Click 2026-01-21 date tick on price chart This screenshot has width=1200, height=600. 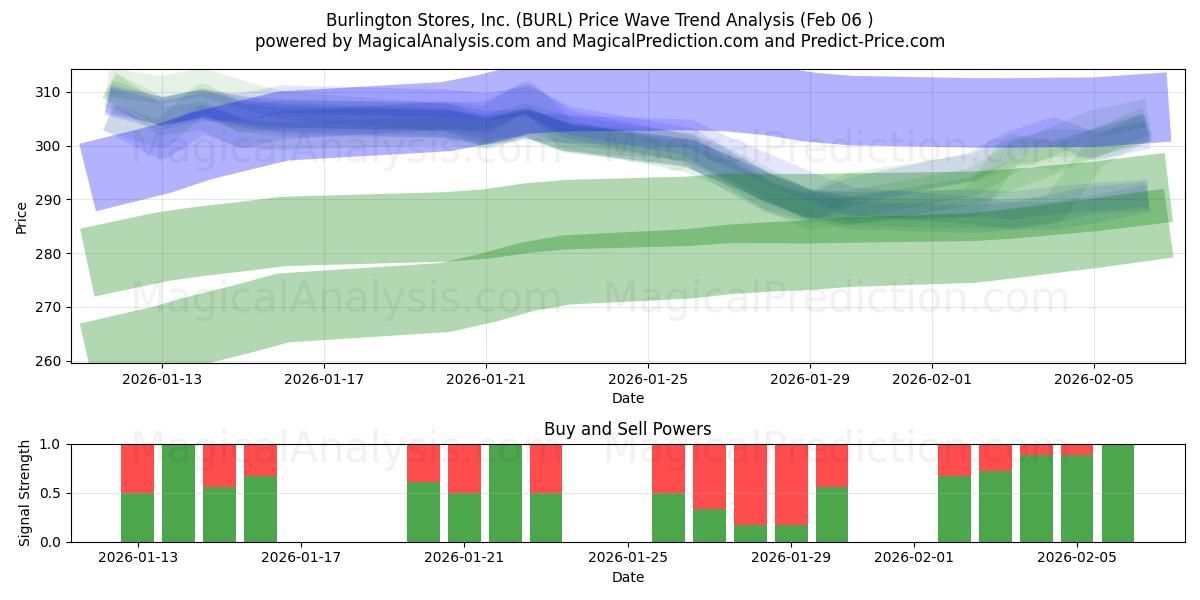(486, 379)
